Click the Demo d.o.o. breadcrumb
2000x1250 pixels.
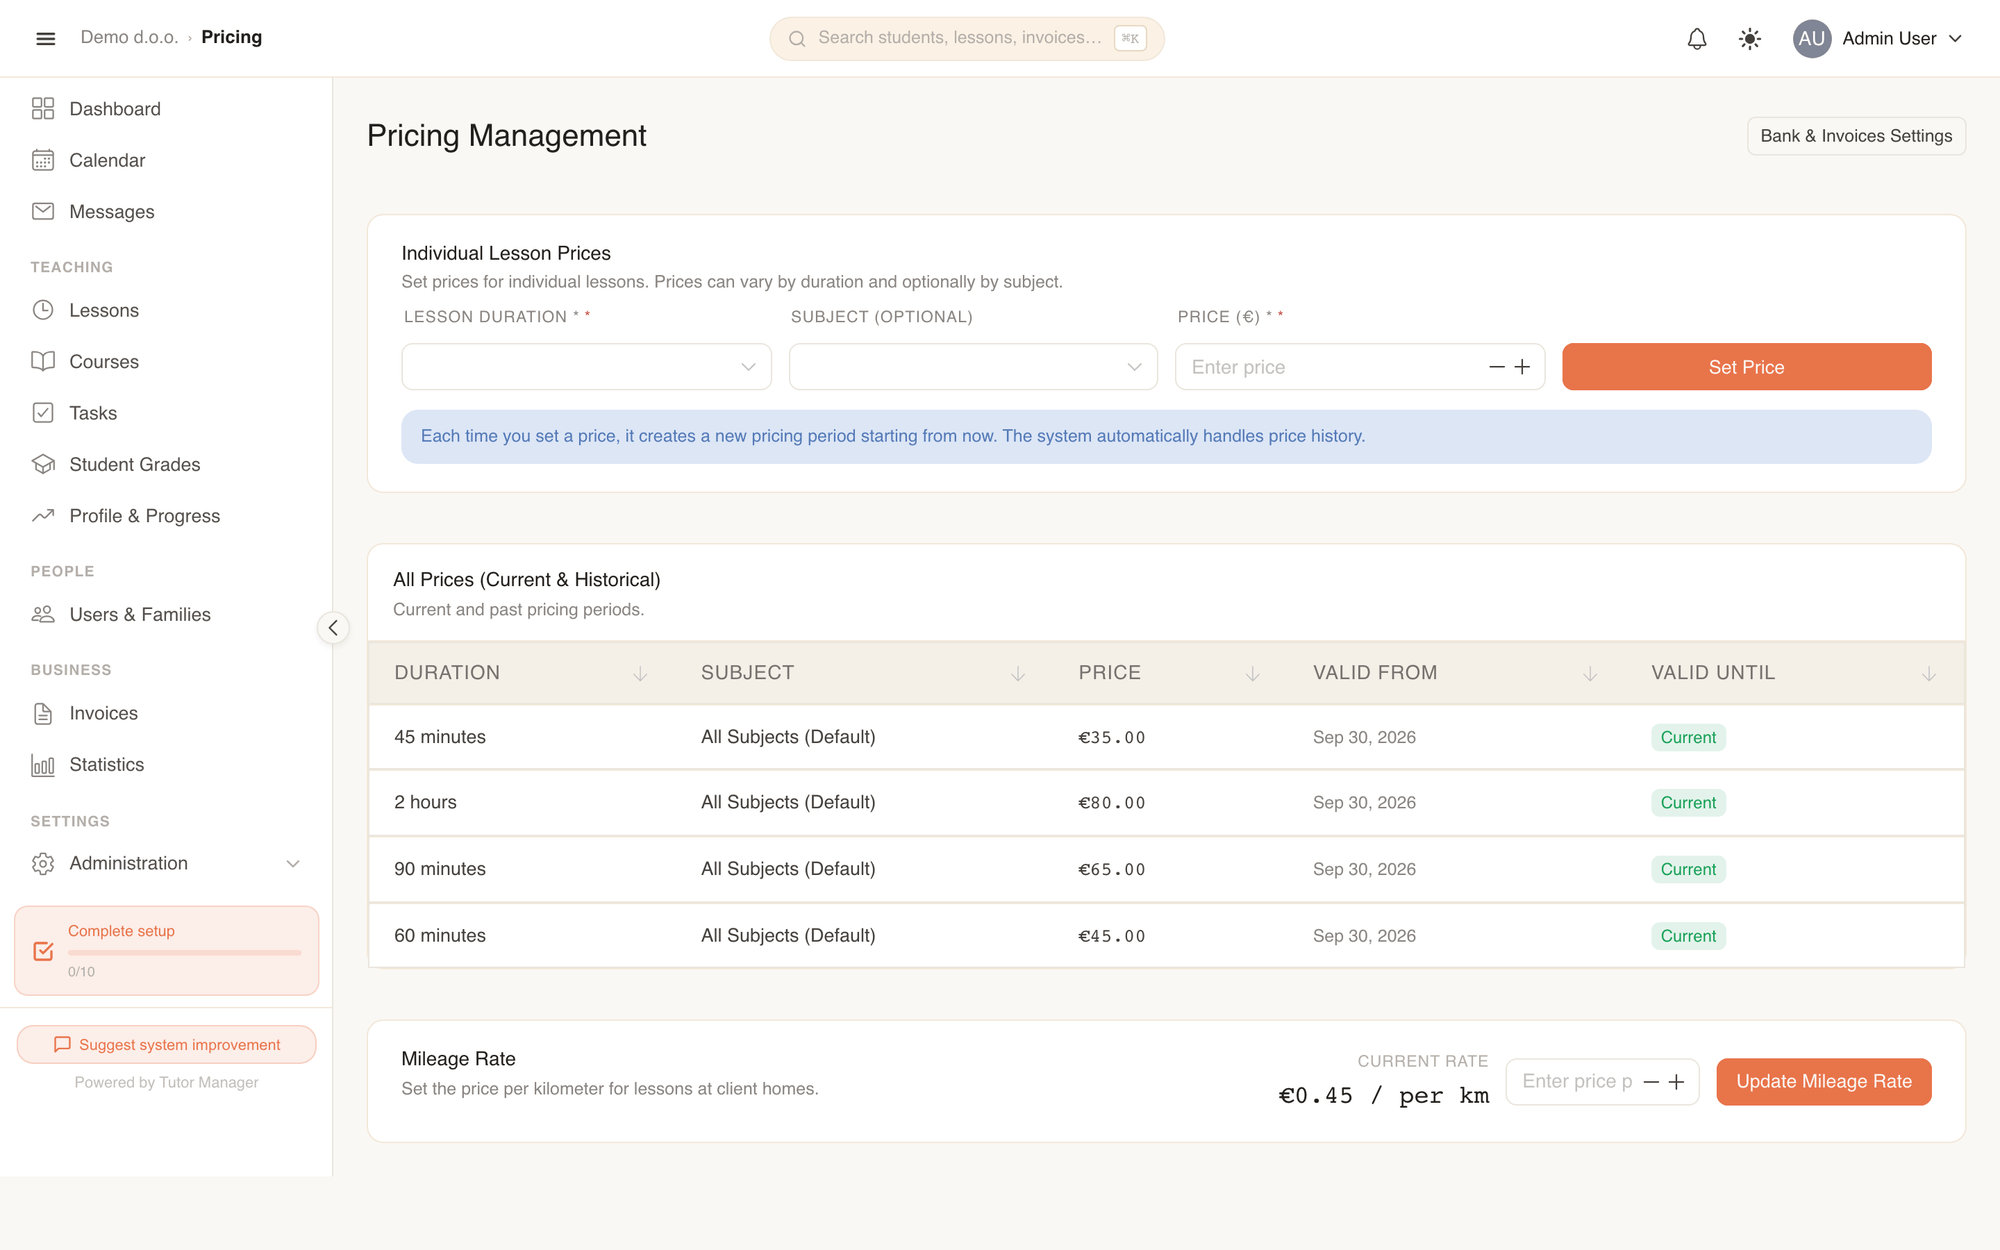point(129,37)
